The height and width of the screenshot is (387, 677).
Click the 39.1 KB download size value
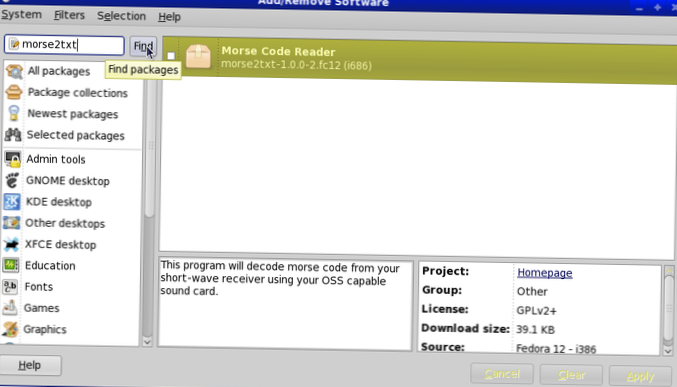pyautogui.click(x=535, y=330)
